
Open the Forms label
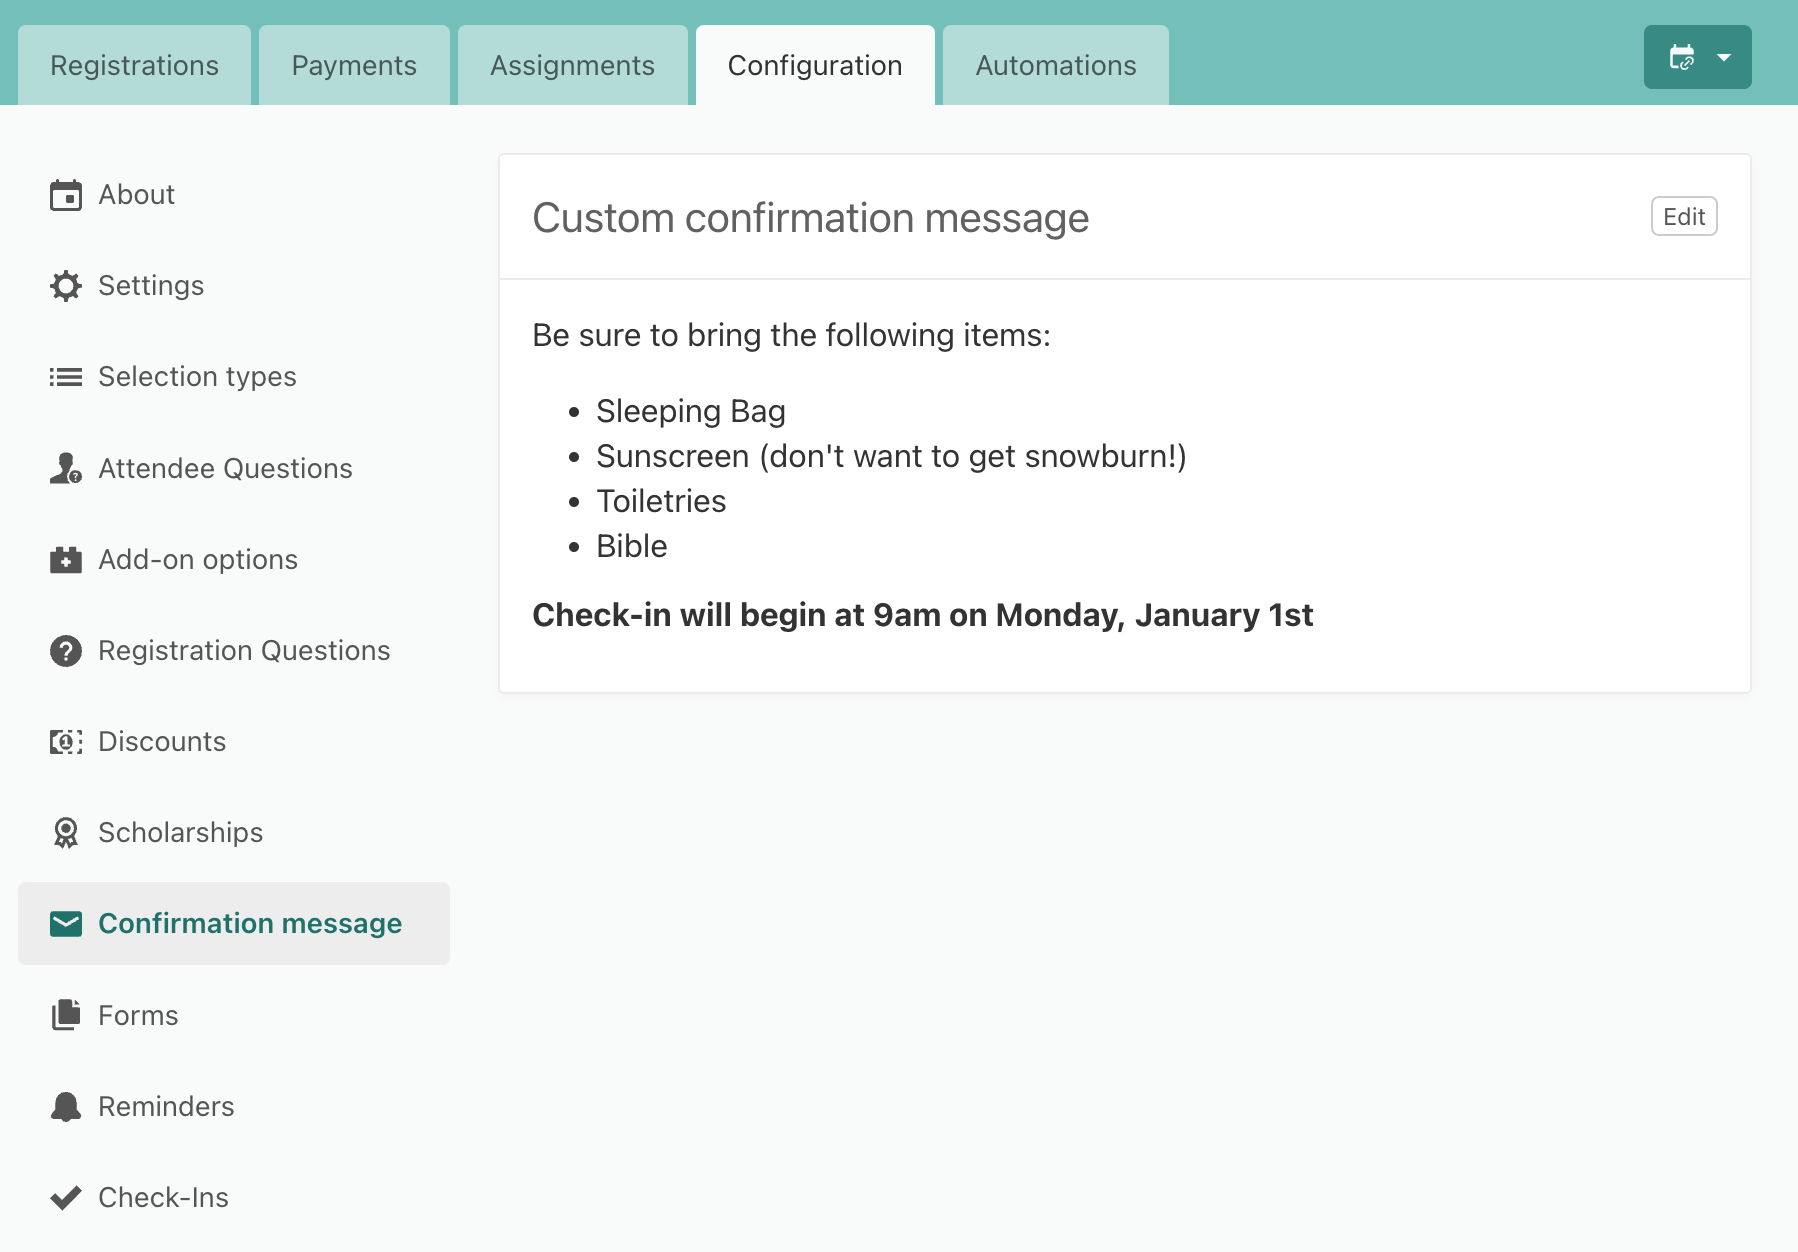(138, 1015)
